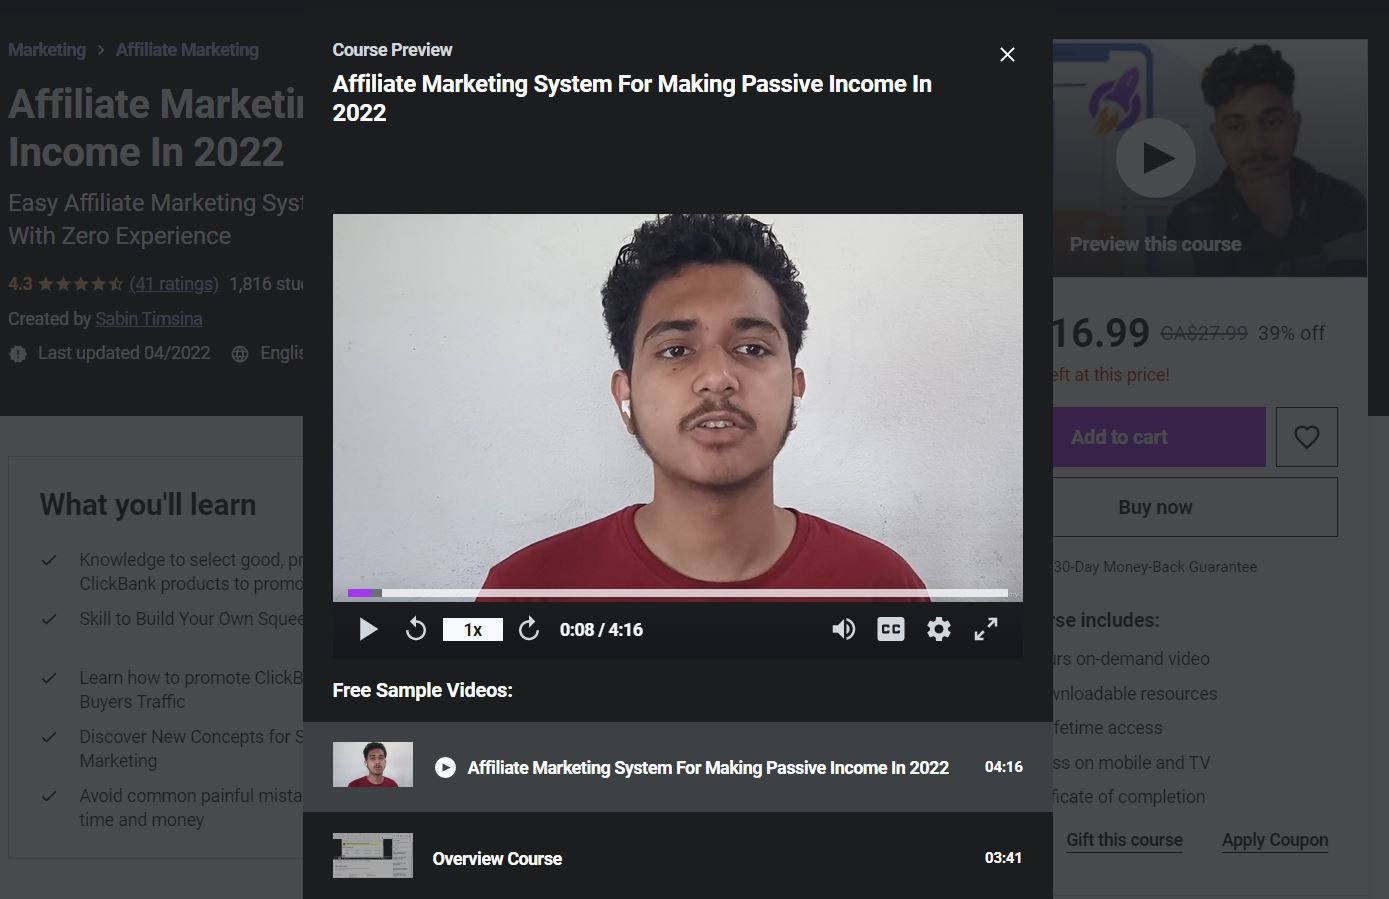Viewport: 1389px width, 899px height.
Task: Open the Gift this course link
Action: pyautogui.click(x=1124, y=840)
